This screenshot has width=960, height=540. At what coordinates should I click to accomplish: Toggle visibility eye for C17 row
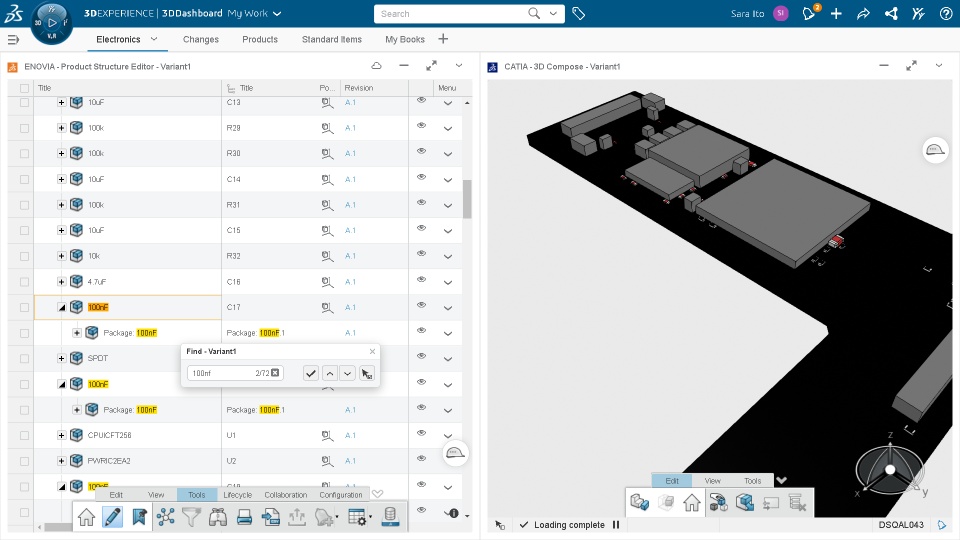(421, 305)
